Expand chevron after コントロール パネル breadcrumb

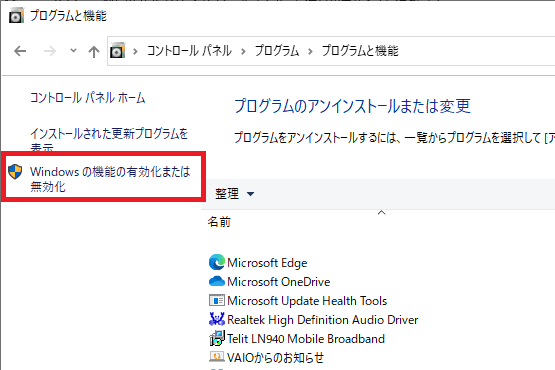point(243,51)
